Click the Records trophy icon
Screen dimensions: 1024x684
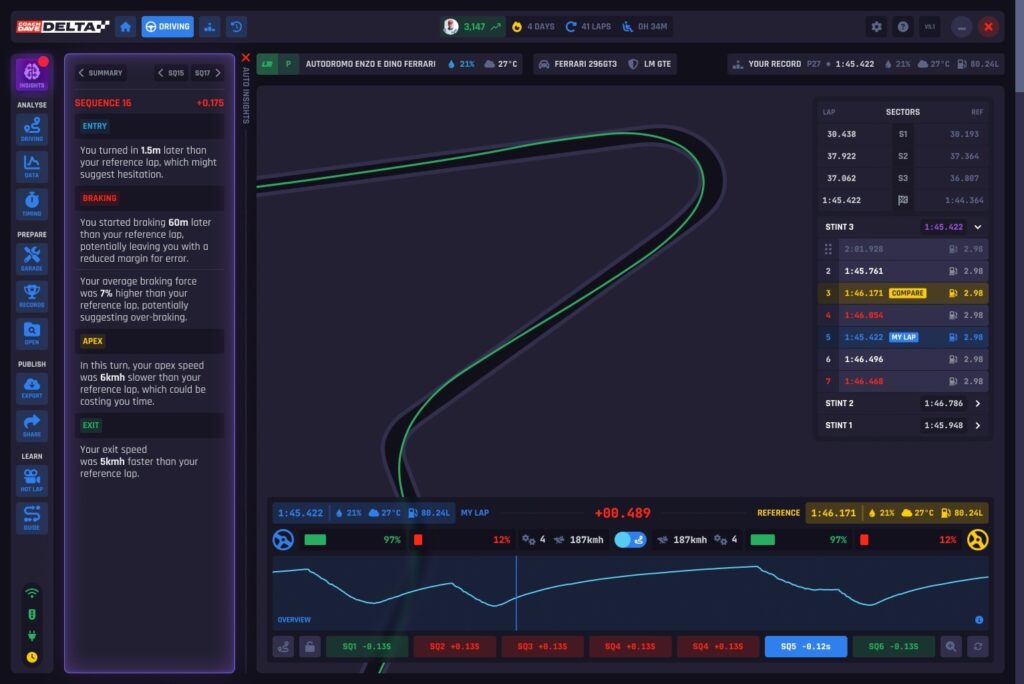pos(32,295)
